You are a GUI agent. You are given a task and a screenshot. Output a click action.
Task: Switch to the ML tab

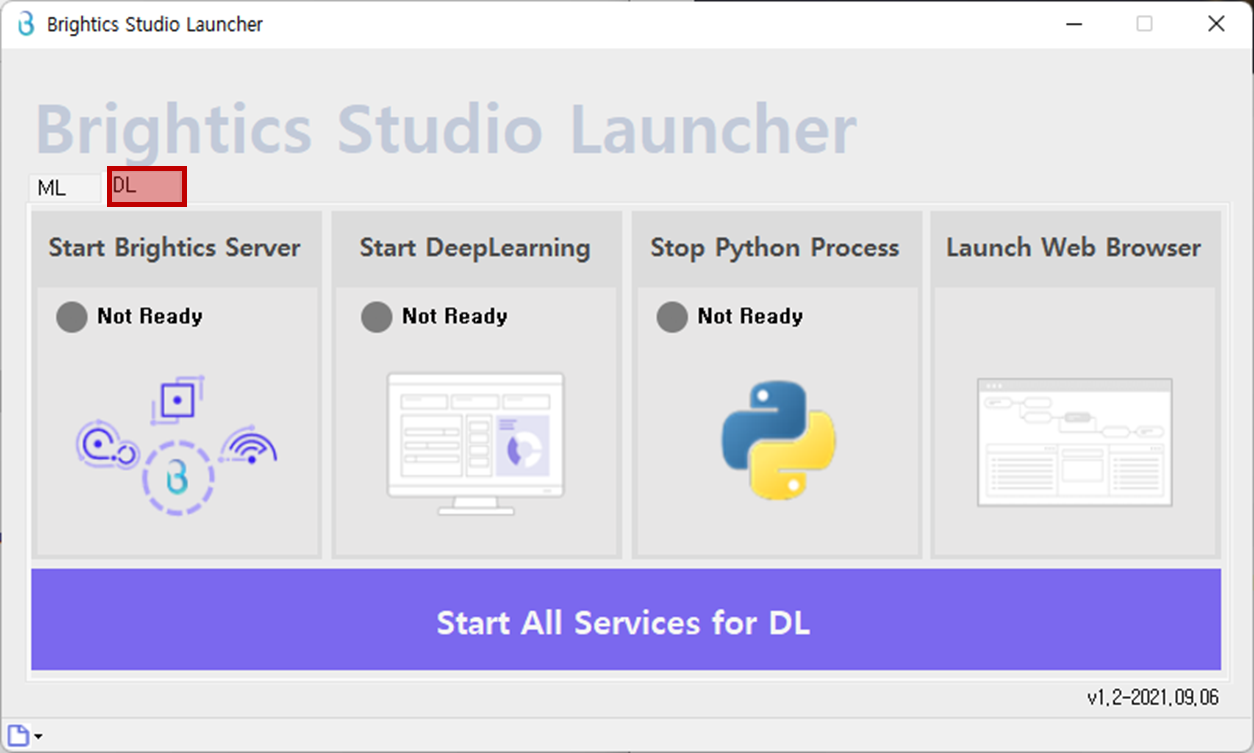(64, 187)
